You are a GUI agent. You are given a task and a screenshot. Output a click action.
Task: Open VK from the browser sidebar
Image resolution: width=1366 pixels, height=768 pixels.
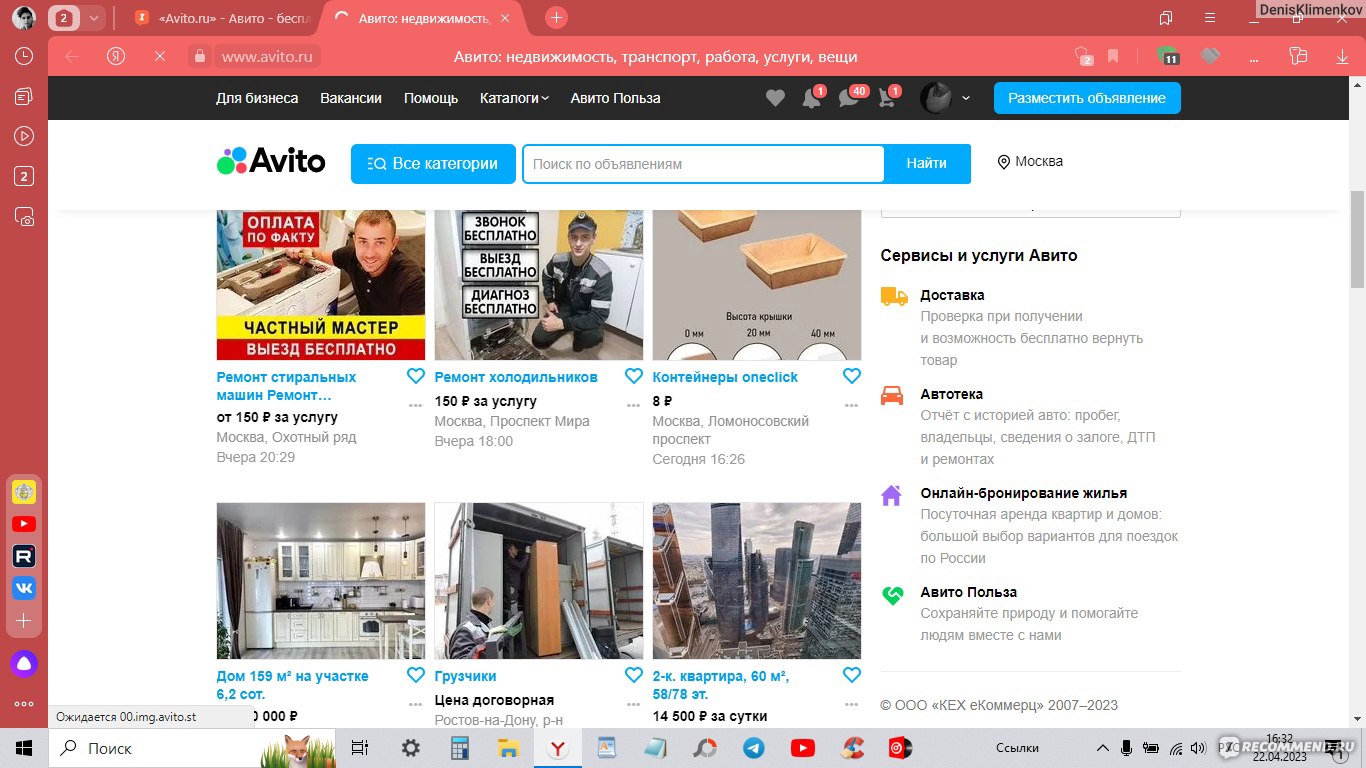(24, 588)
